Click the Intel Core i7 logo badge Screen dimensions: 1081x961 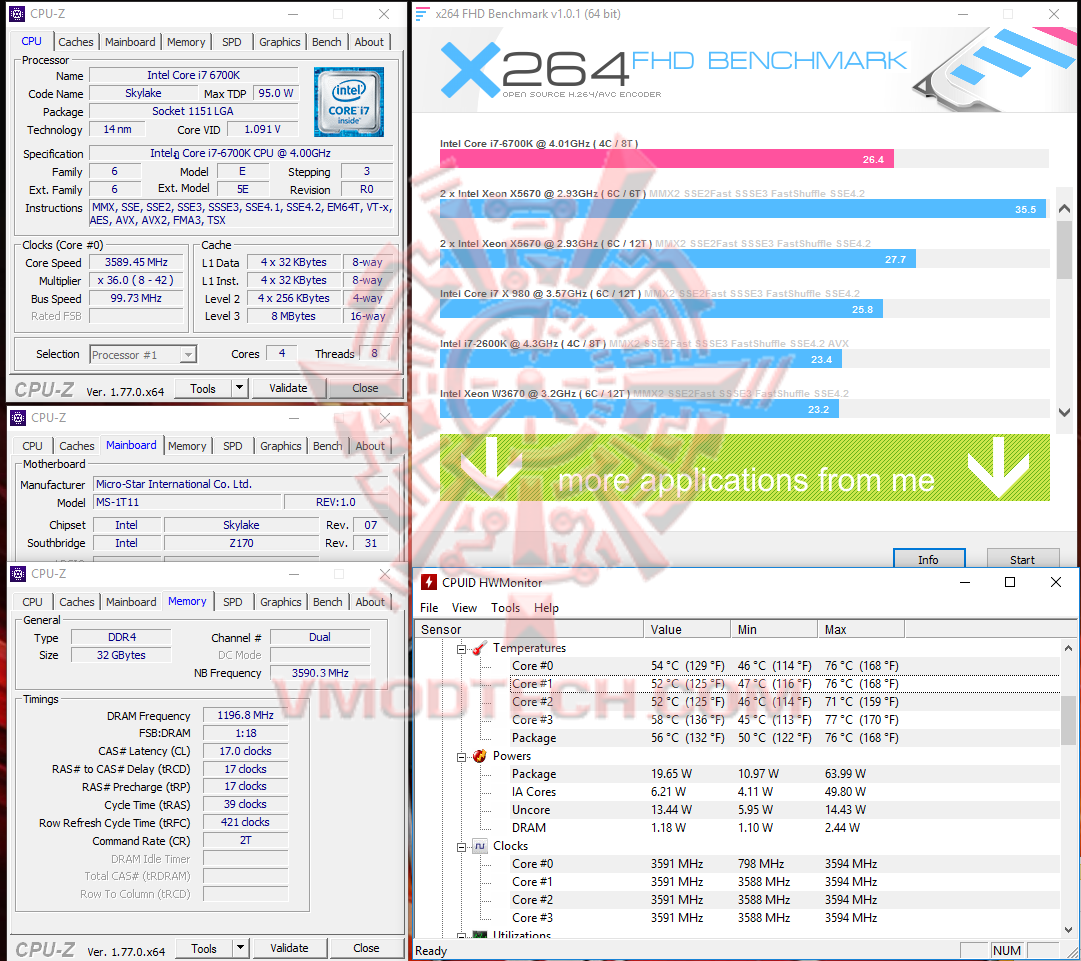(349, 102)
